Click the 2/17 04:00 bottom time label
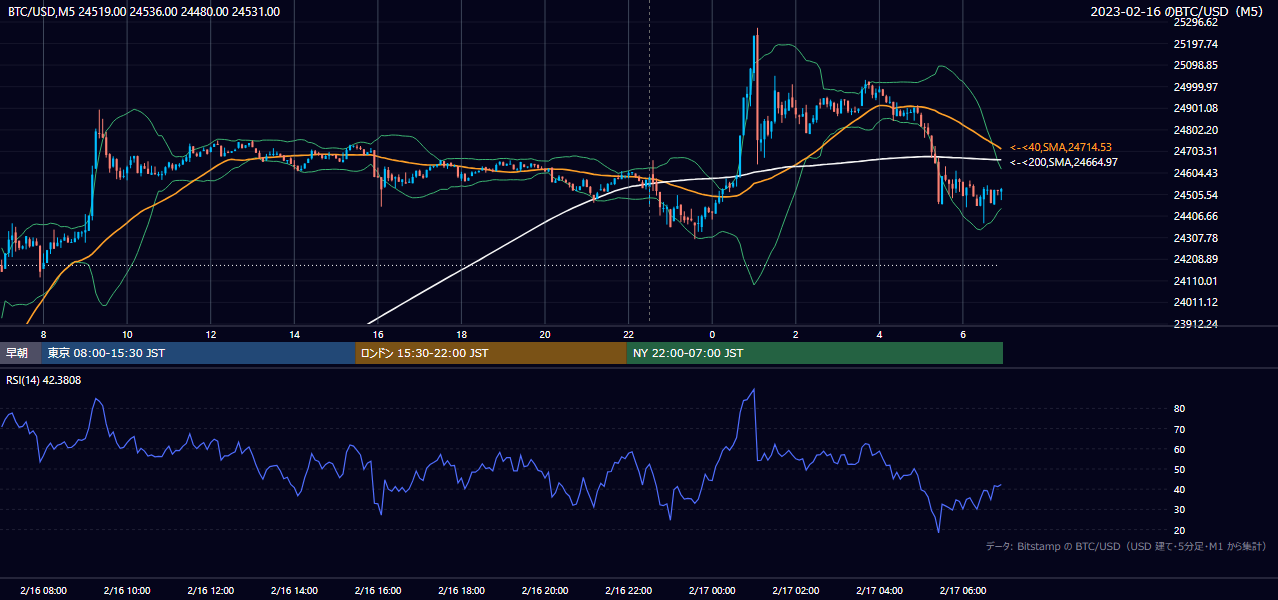Screen dimensions: 1278x600 [x=879, y=591]
